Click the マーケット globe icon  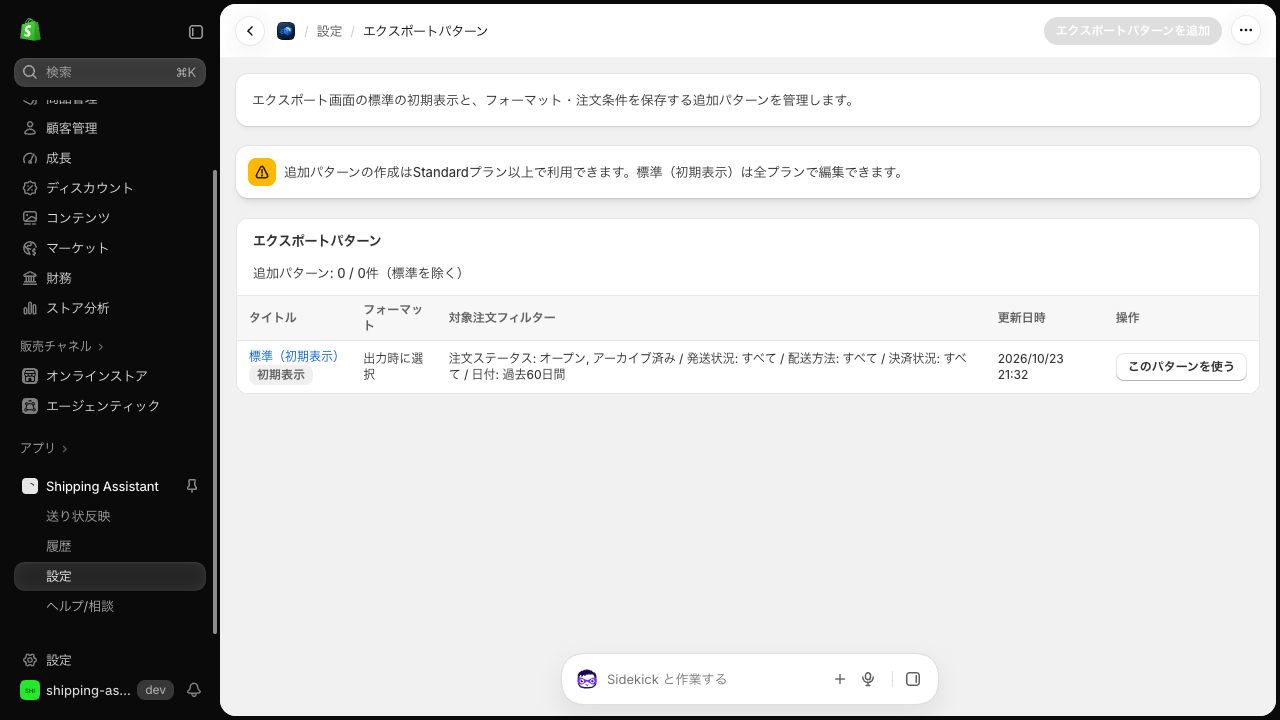30,248
